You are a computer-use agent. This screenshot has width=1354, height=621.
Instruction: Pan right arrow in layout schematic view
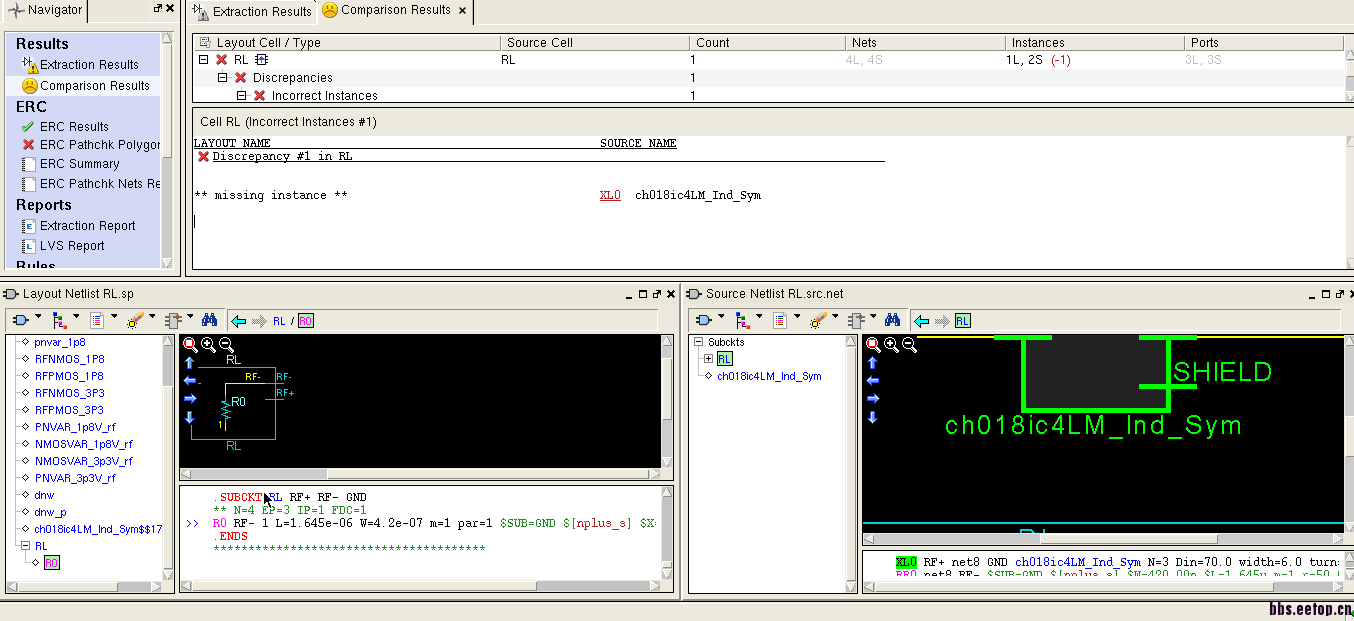(x=190, y=399)
